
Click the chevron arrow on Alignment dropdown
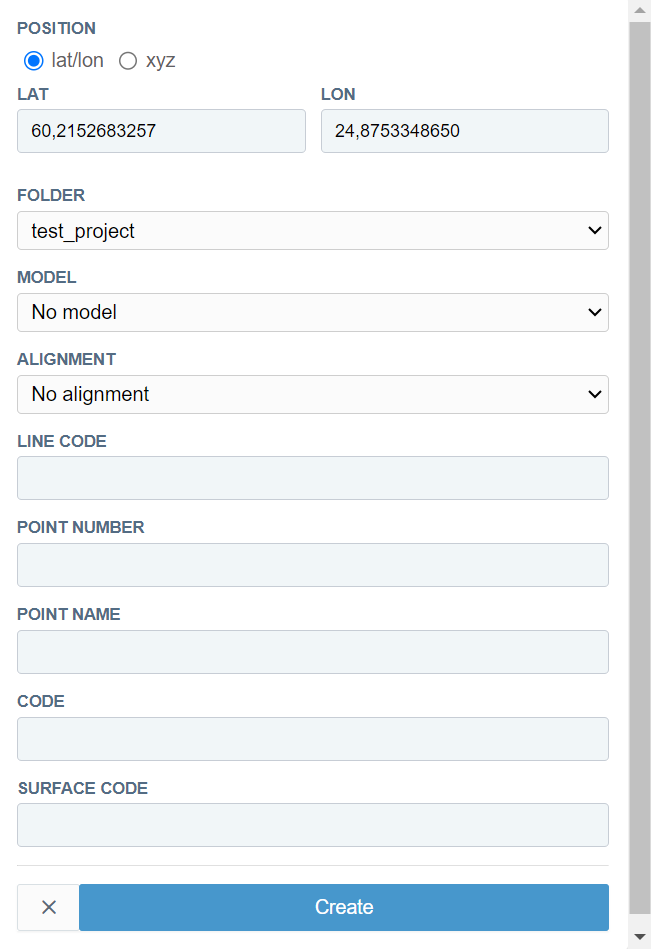(x=595, y=395)
